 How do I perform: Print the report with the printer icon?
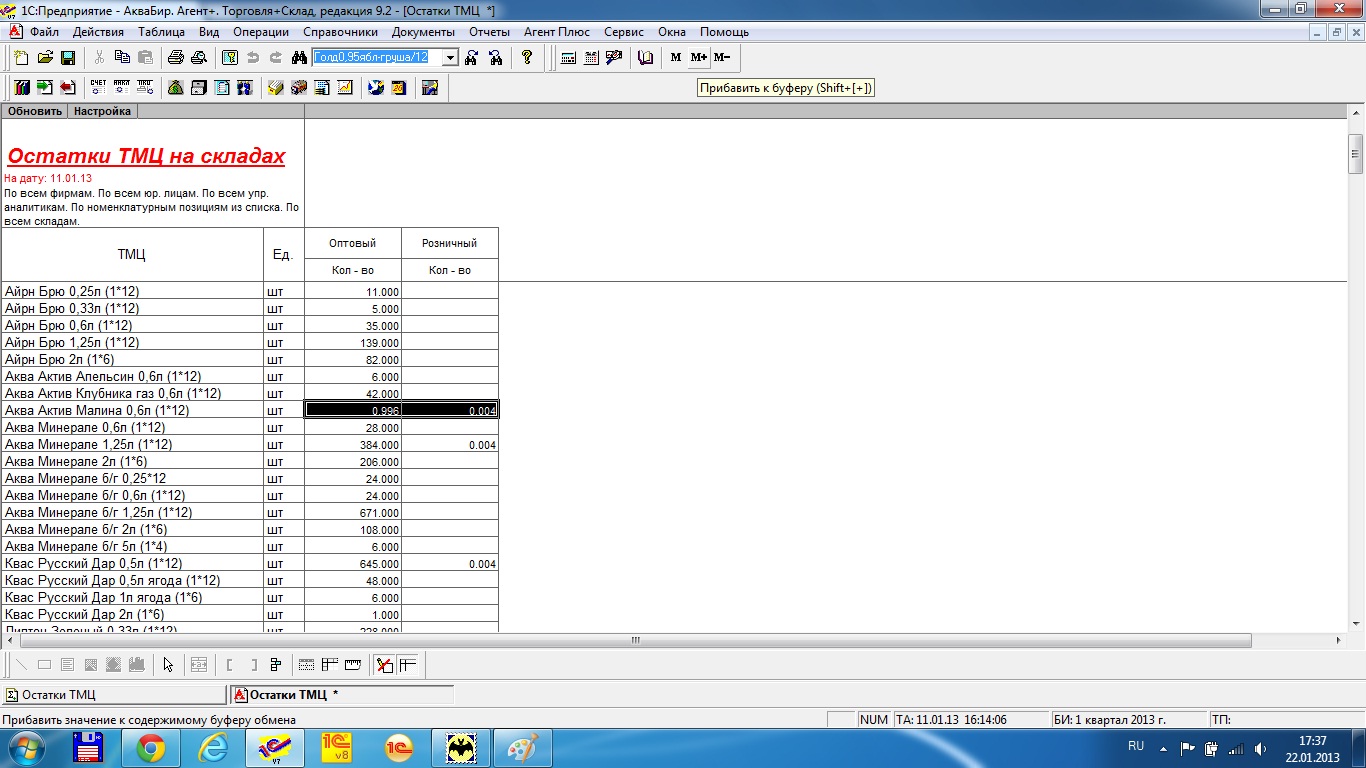coord(176,58)
